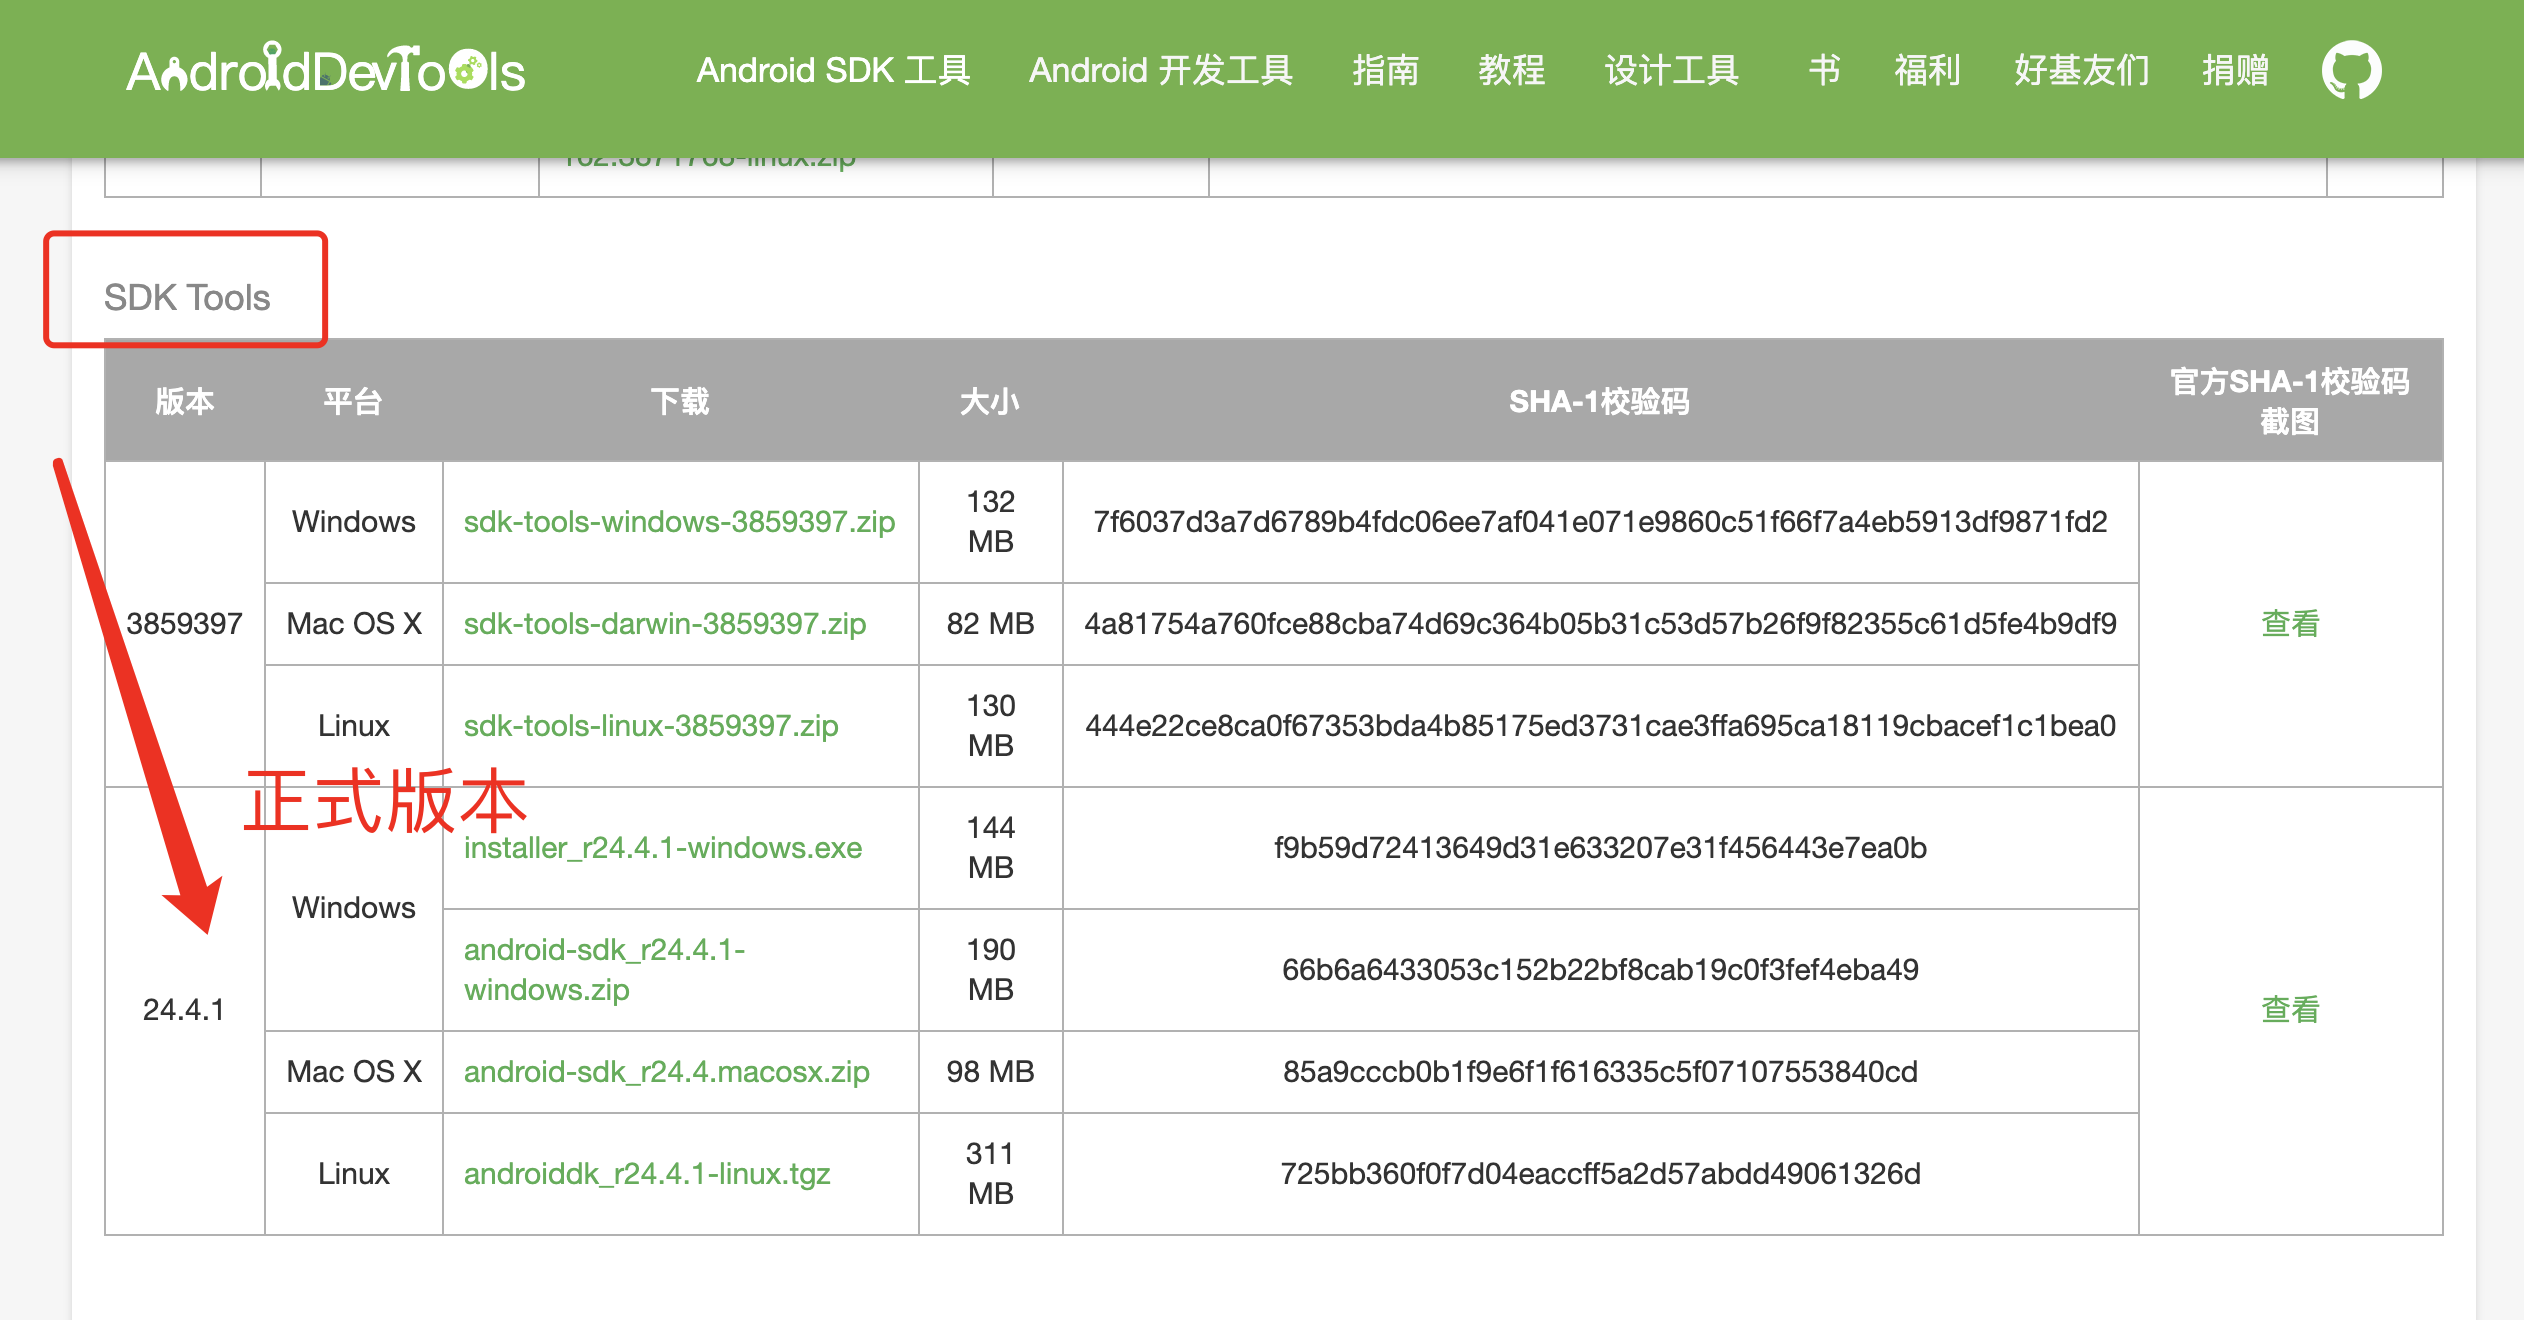Viewport: 2524px width, 1320px height.
Task: Download installer_r24.4.1-windows.exe
Action: tap(662, 848)
